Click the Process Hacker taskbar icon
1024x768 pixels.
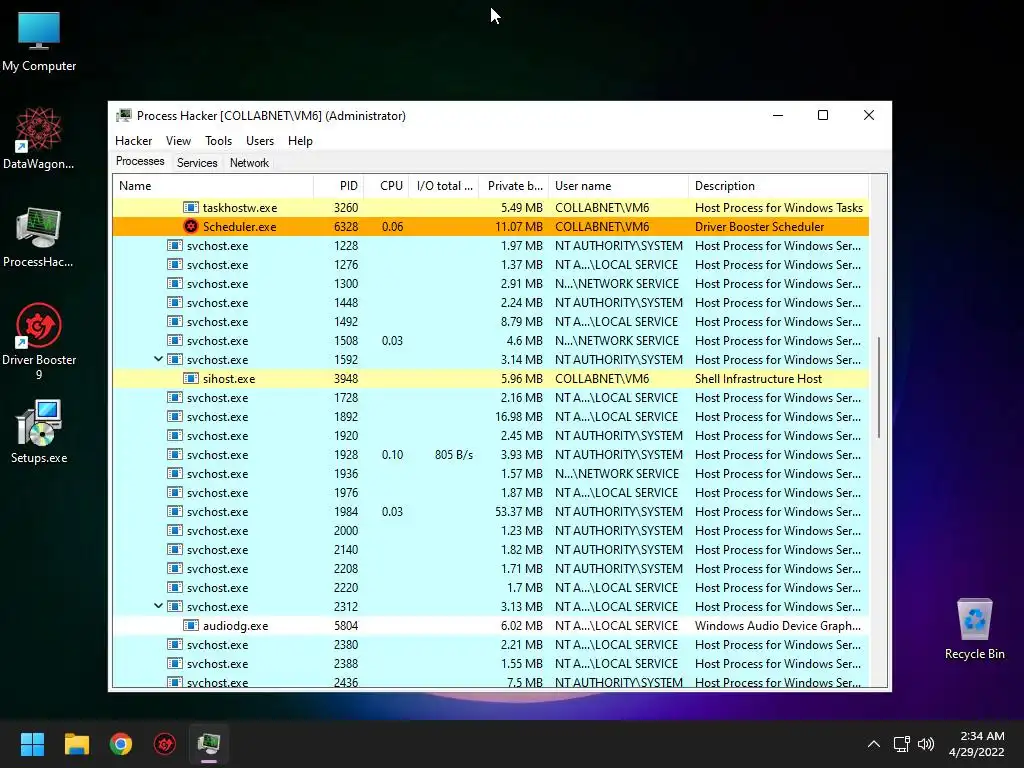209,744
